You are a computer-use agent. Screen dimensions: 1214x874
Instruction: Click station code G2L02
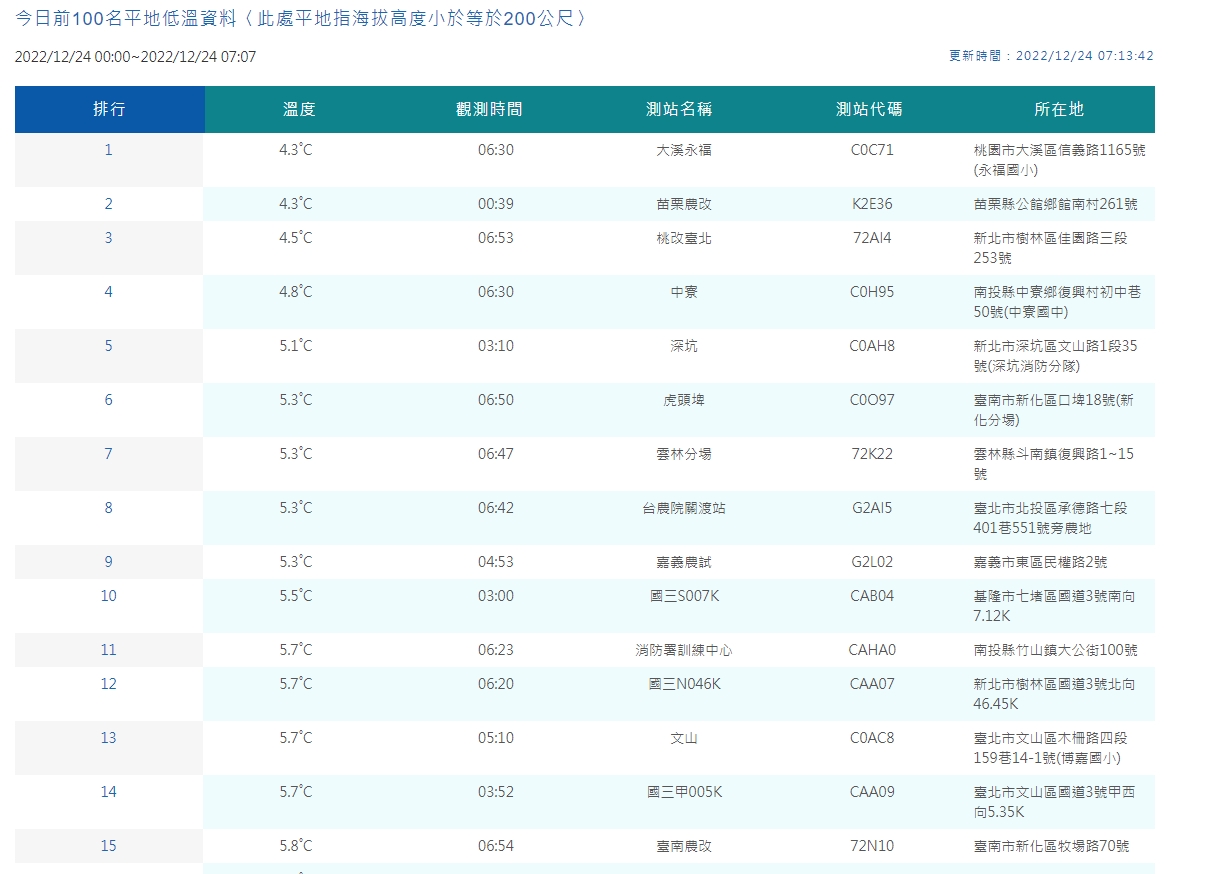pos(872,562)
